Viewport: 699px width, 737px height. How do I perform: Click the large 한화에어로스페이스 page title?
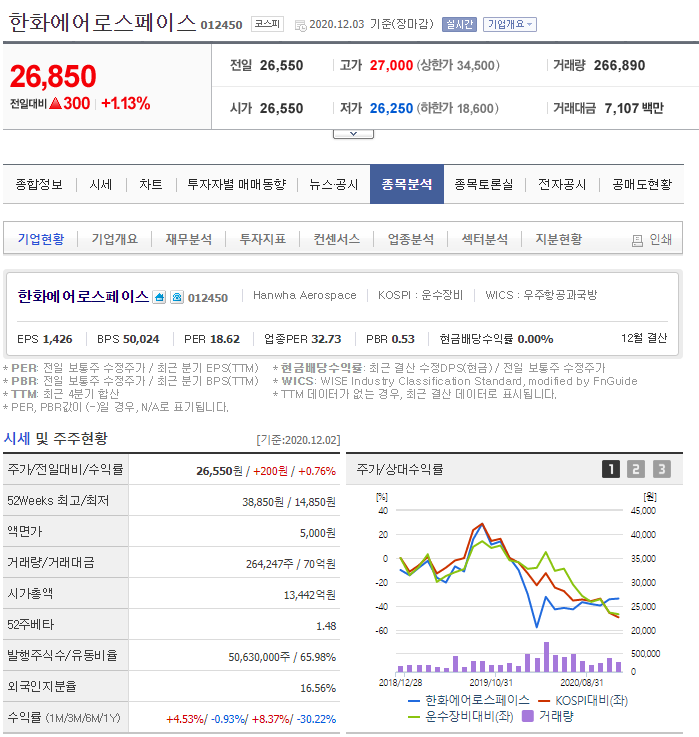(x=102, y=23)
